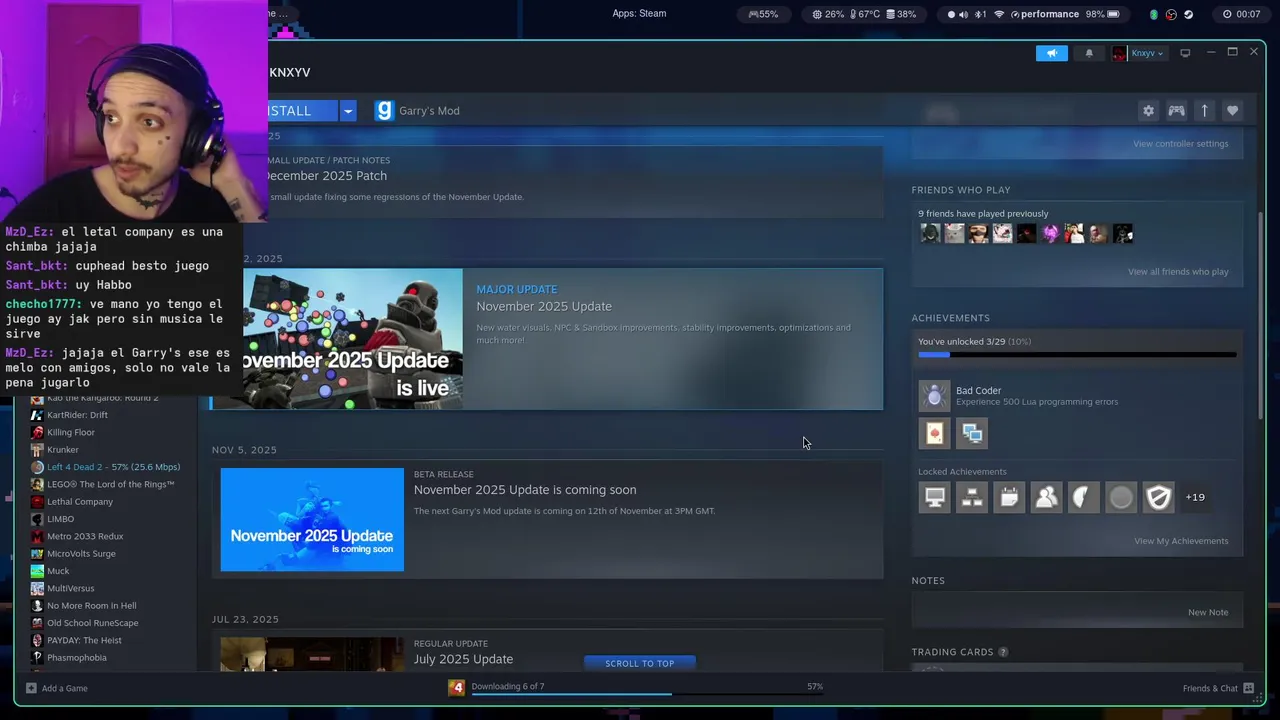Open the announcements megaphone button
Screen dimensions: 1280x720
click(1051, 53)
